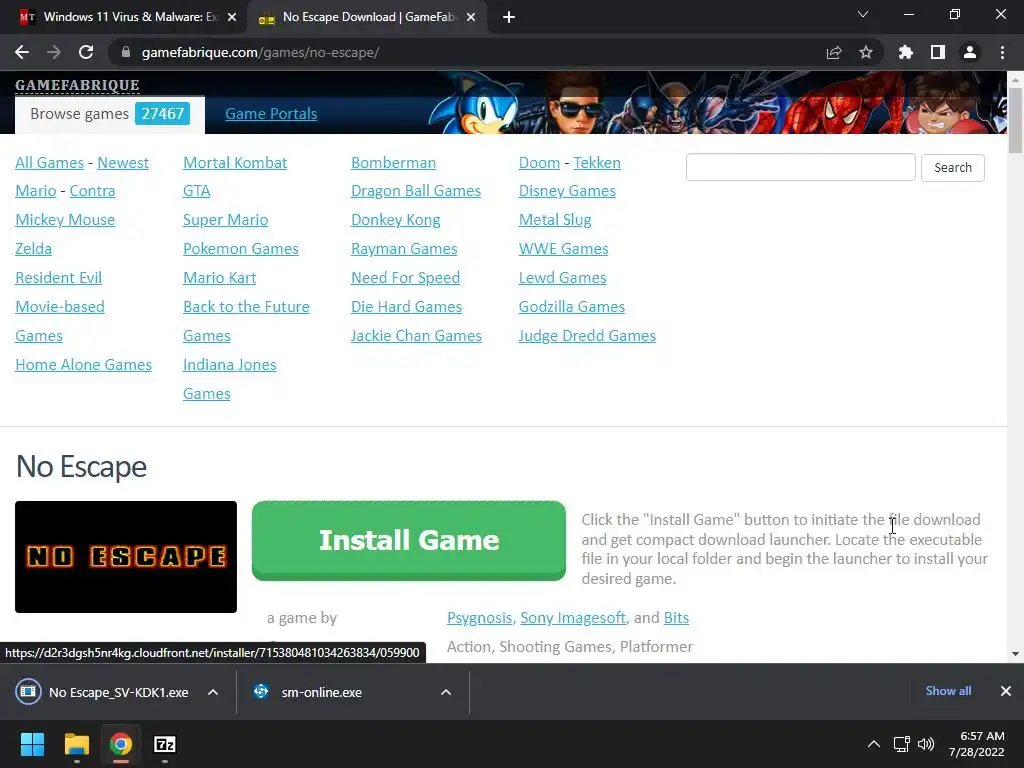Open the Home Alone Games link
The height and width of the screenshot is (768, 1024).
(x=84, y=364)
